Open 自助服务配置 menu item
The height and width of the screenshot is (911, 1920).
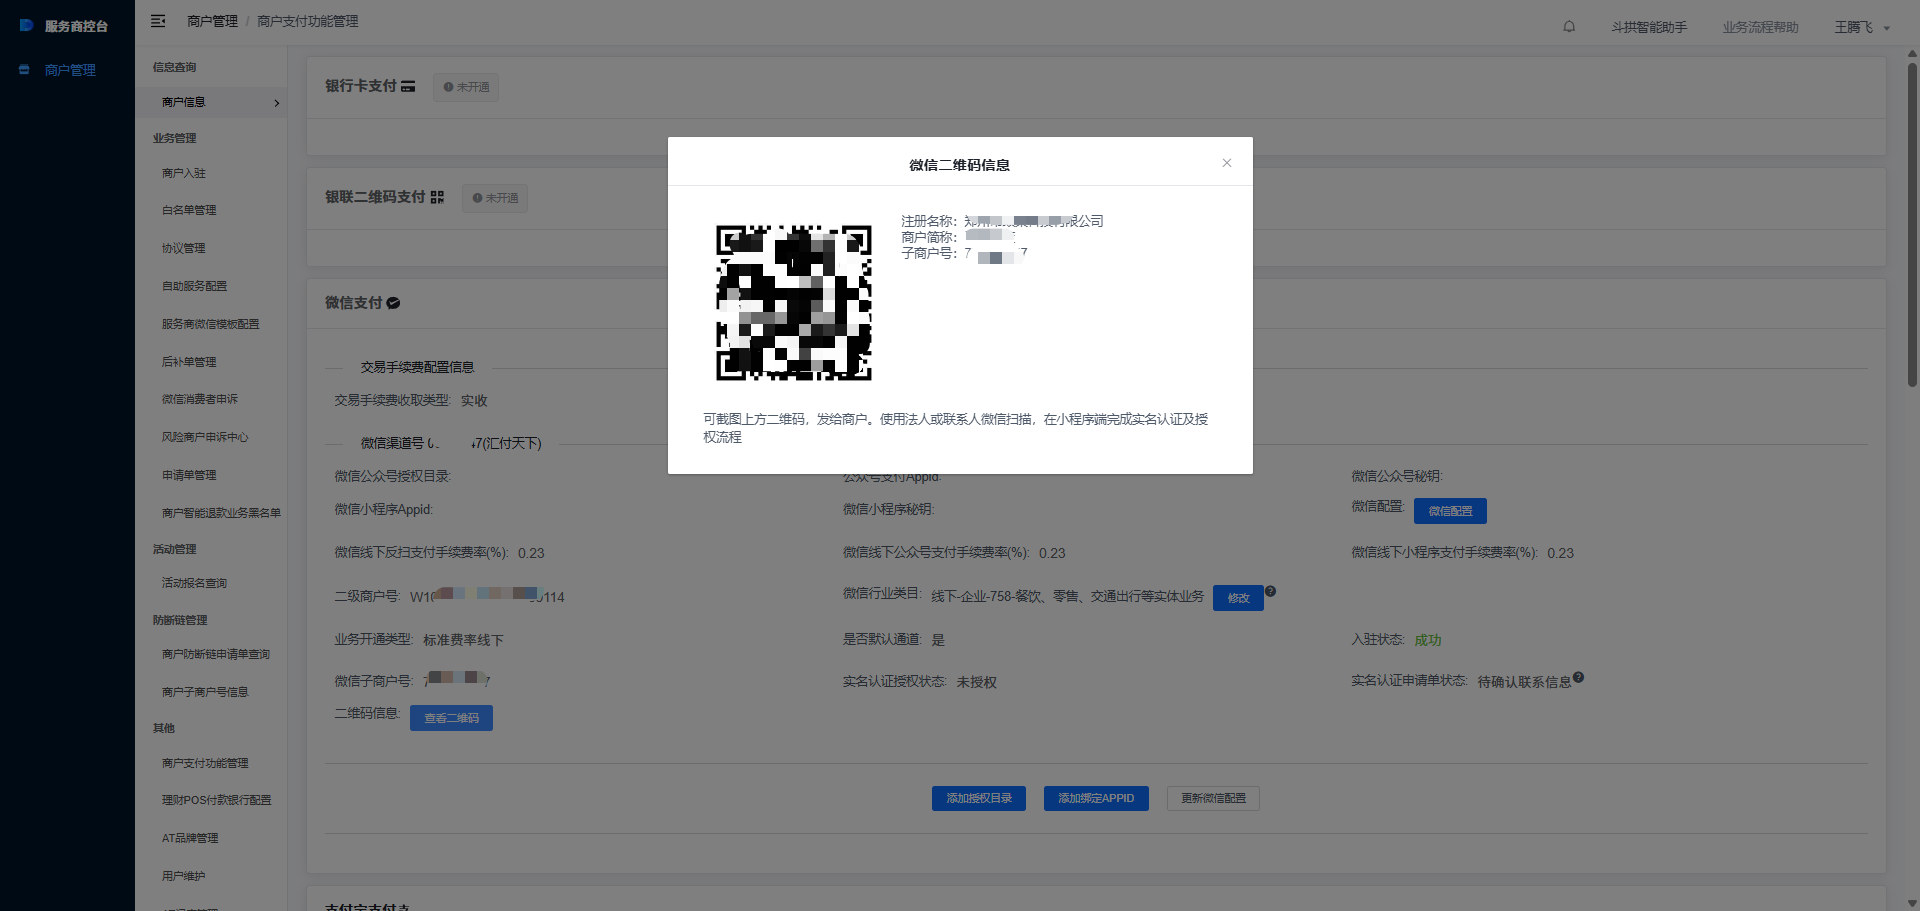(x=194, y=286)
